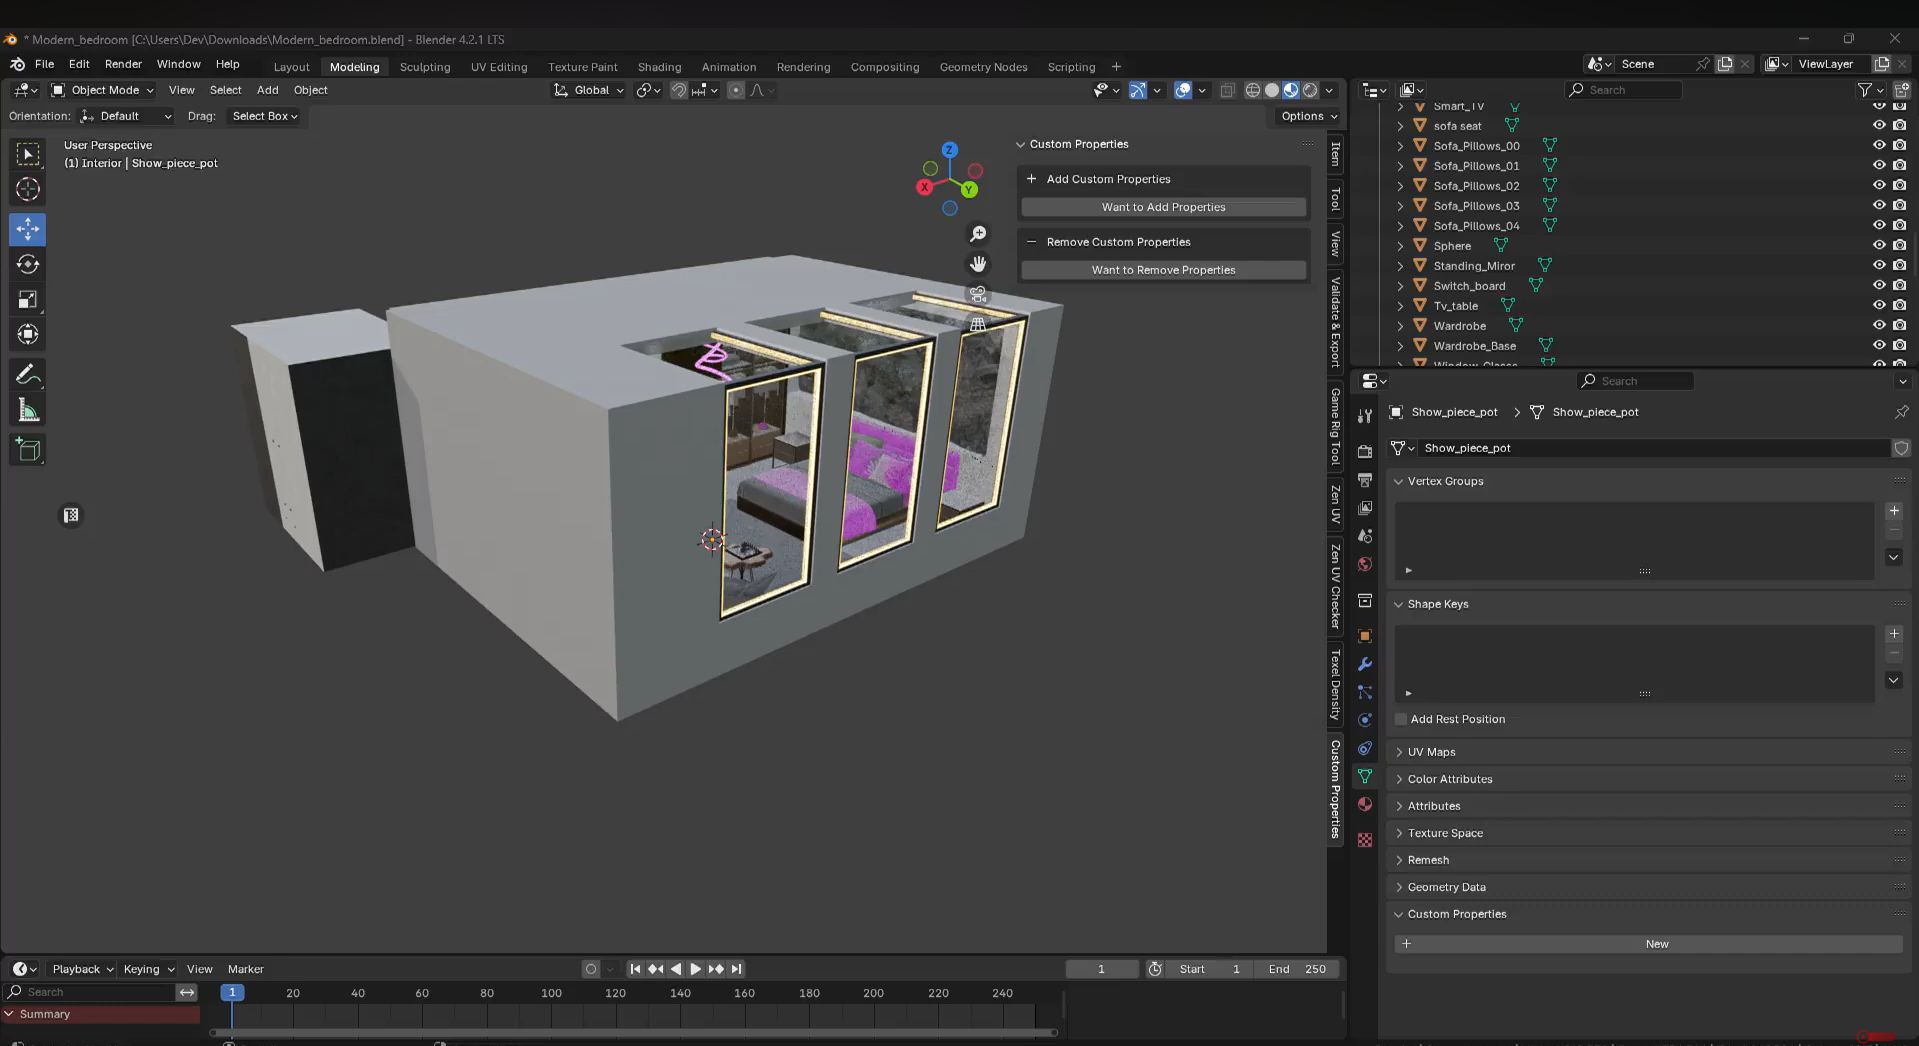1919x1046 pixels.
Task: Hide the Wardrobe object in outliner
Action: 1879,325
